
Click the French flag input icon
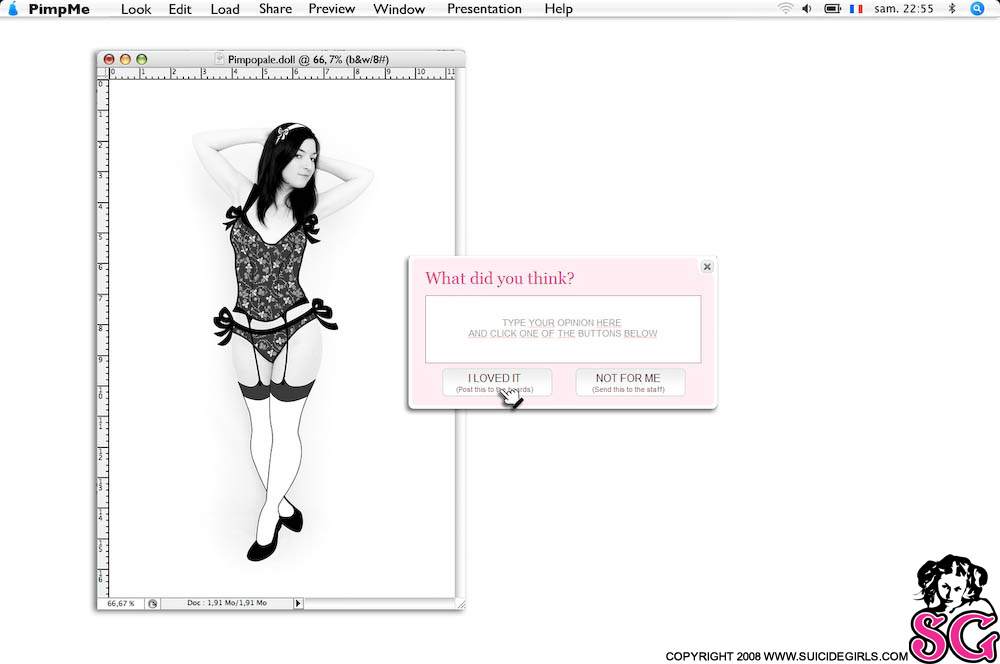pyautogui.click(x=856, y=8)
